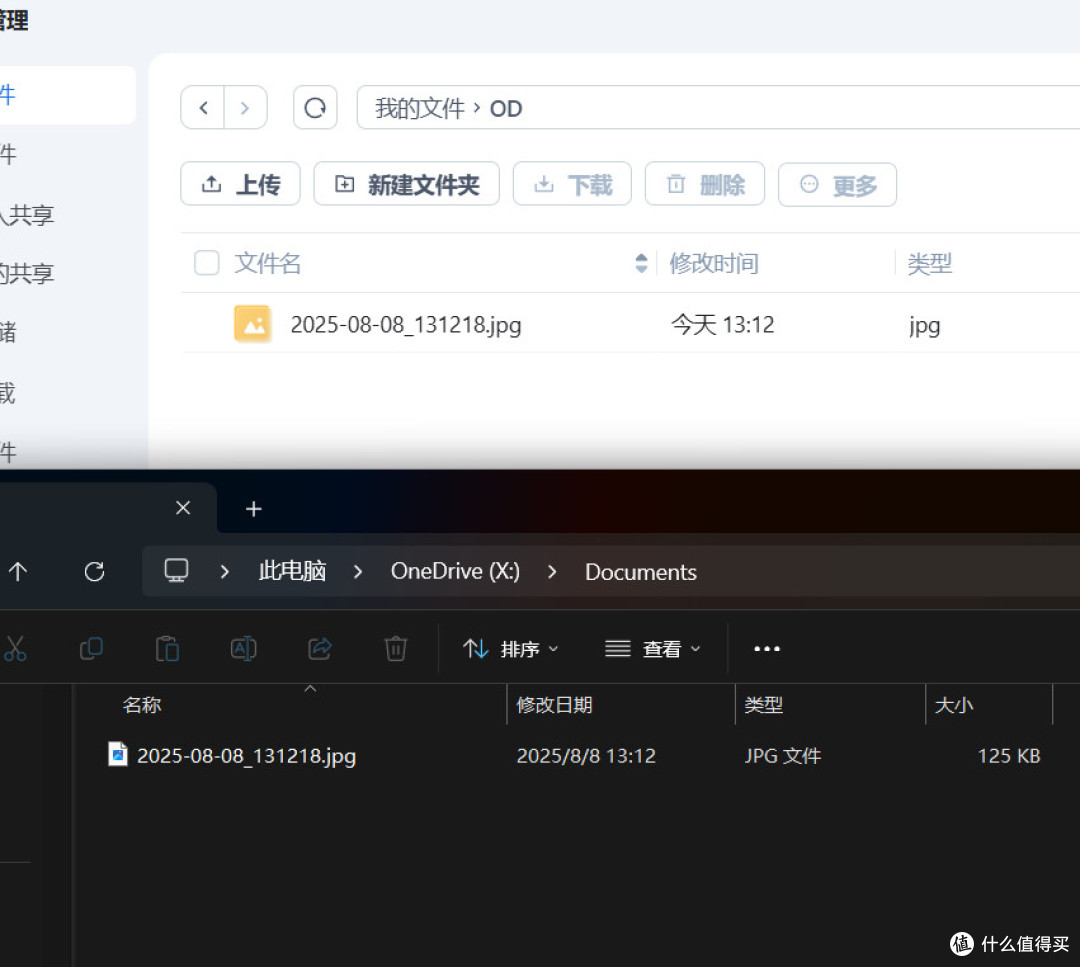Viewport: 1080px width, 967px height.
Task: Click the 大小 column header
Action: (x=954, y=705)
